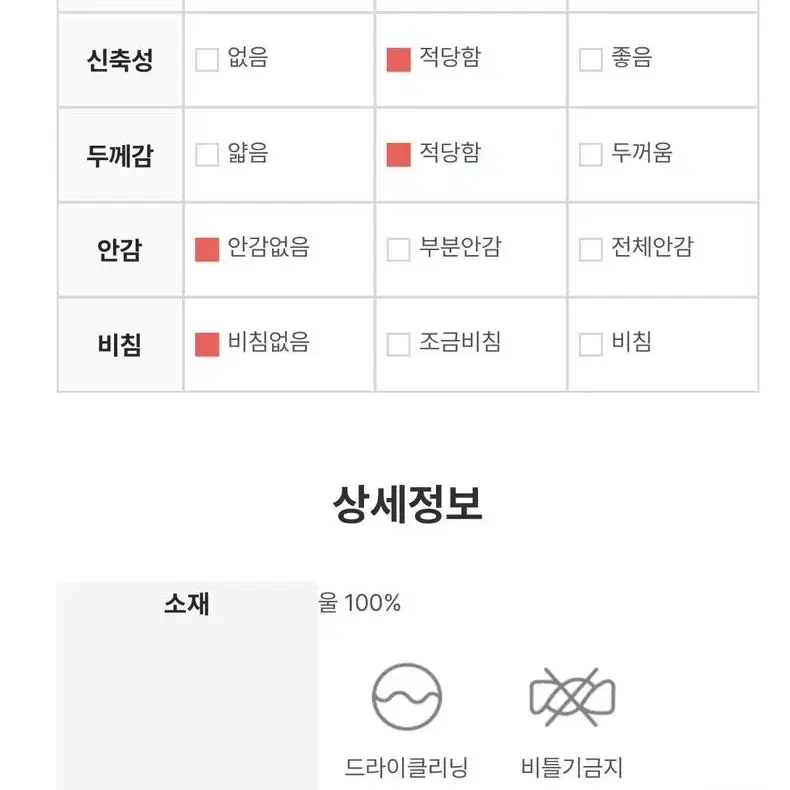The height and width of the screenshot is (790, 790).
Task: Check the 부분안감 box
Action: point(399,249)
